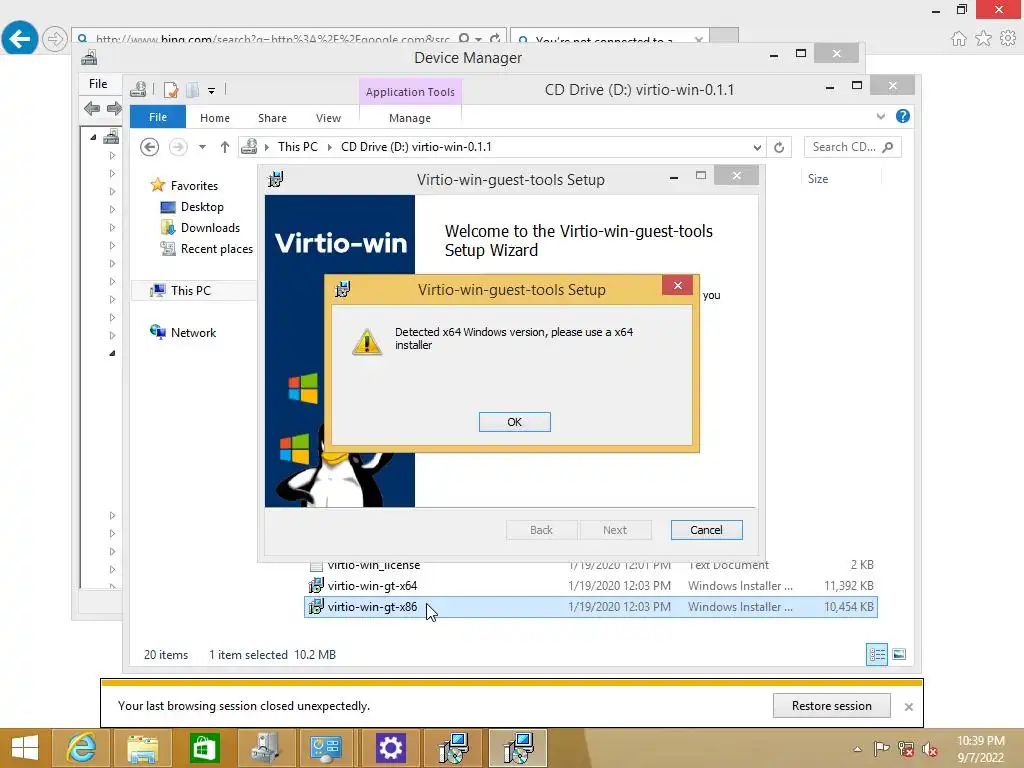This screenshot has height=768, width=1024.
Task: Click the Device Manager forward arrow toolbar icon
Action: pos(114,108)
